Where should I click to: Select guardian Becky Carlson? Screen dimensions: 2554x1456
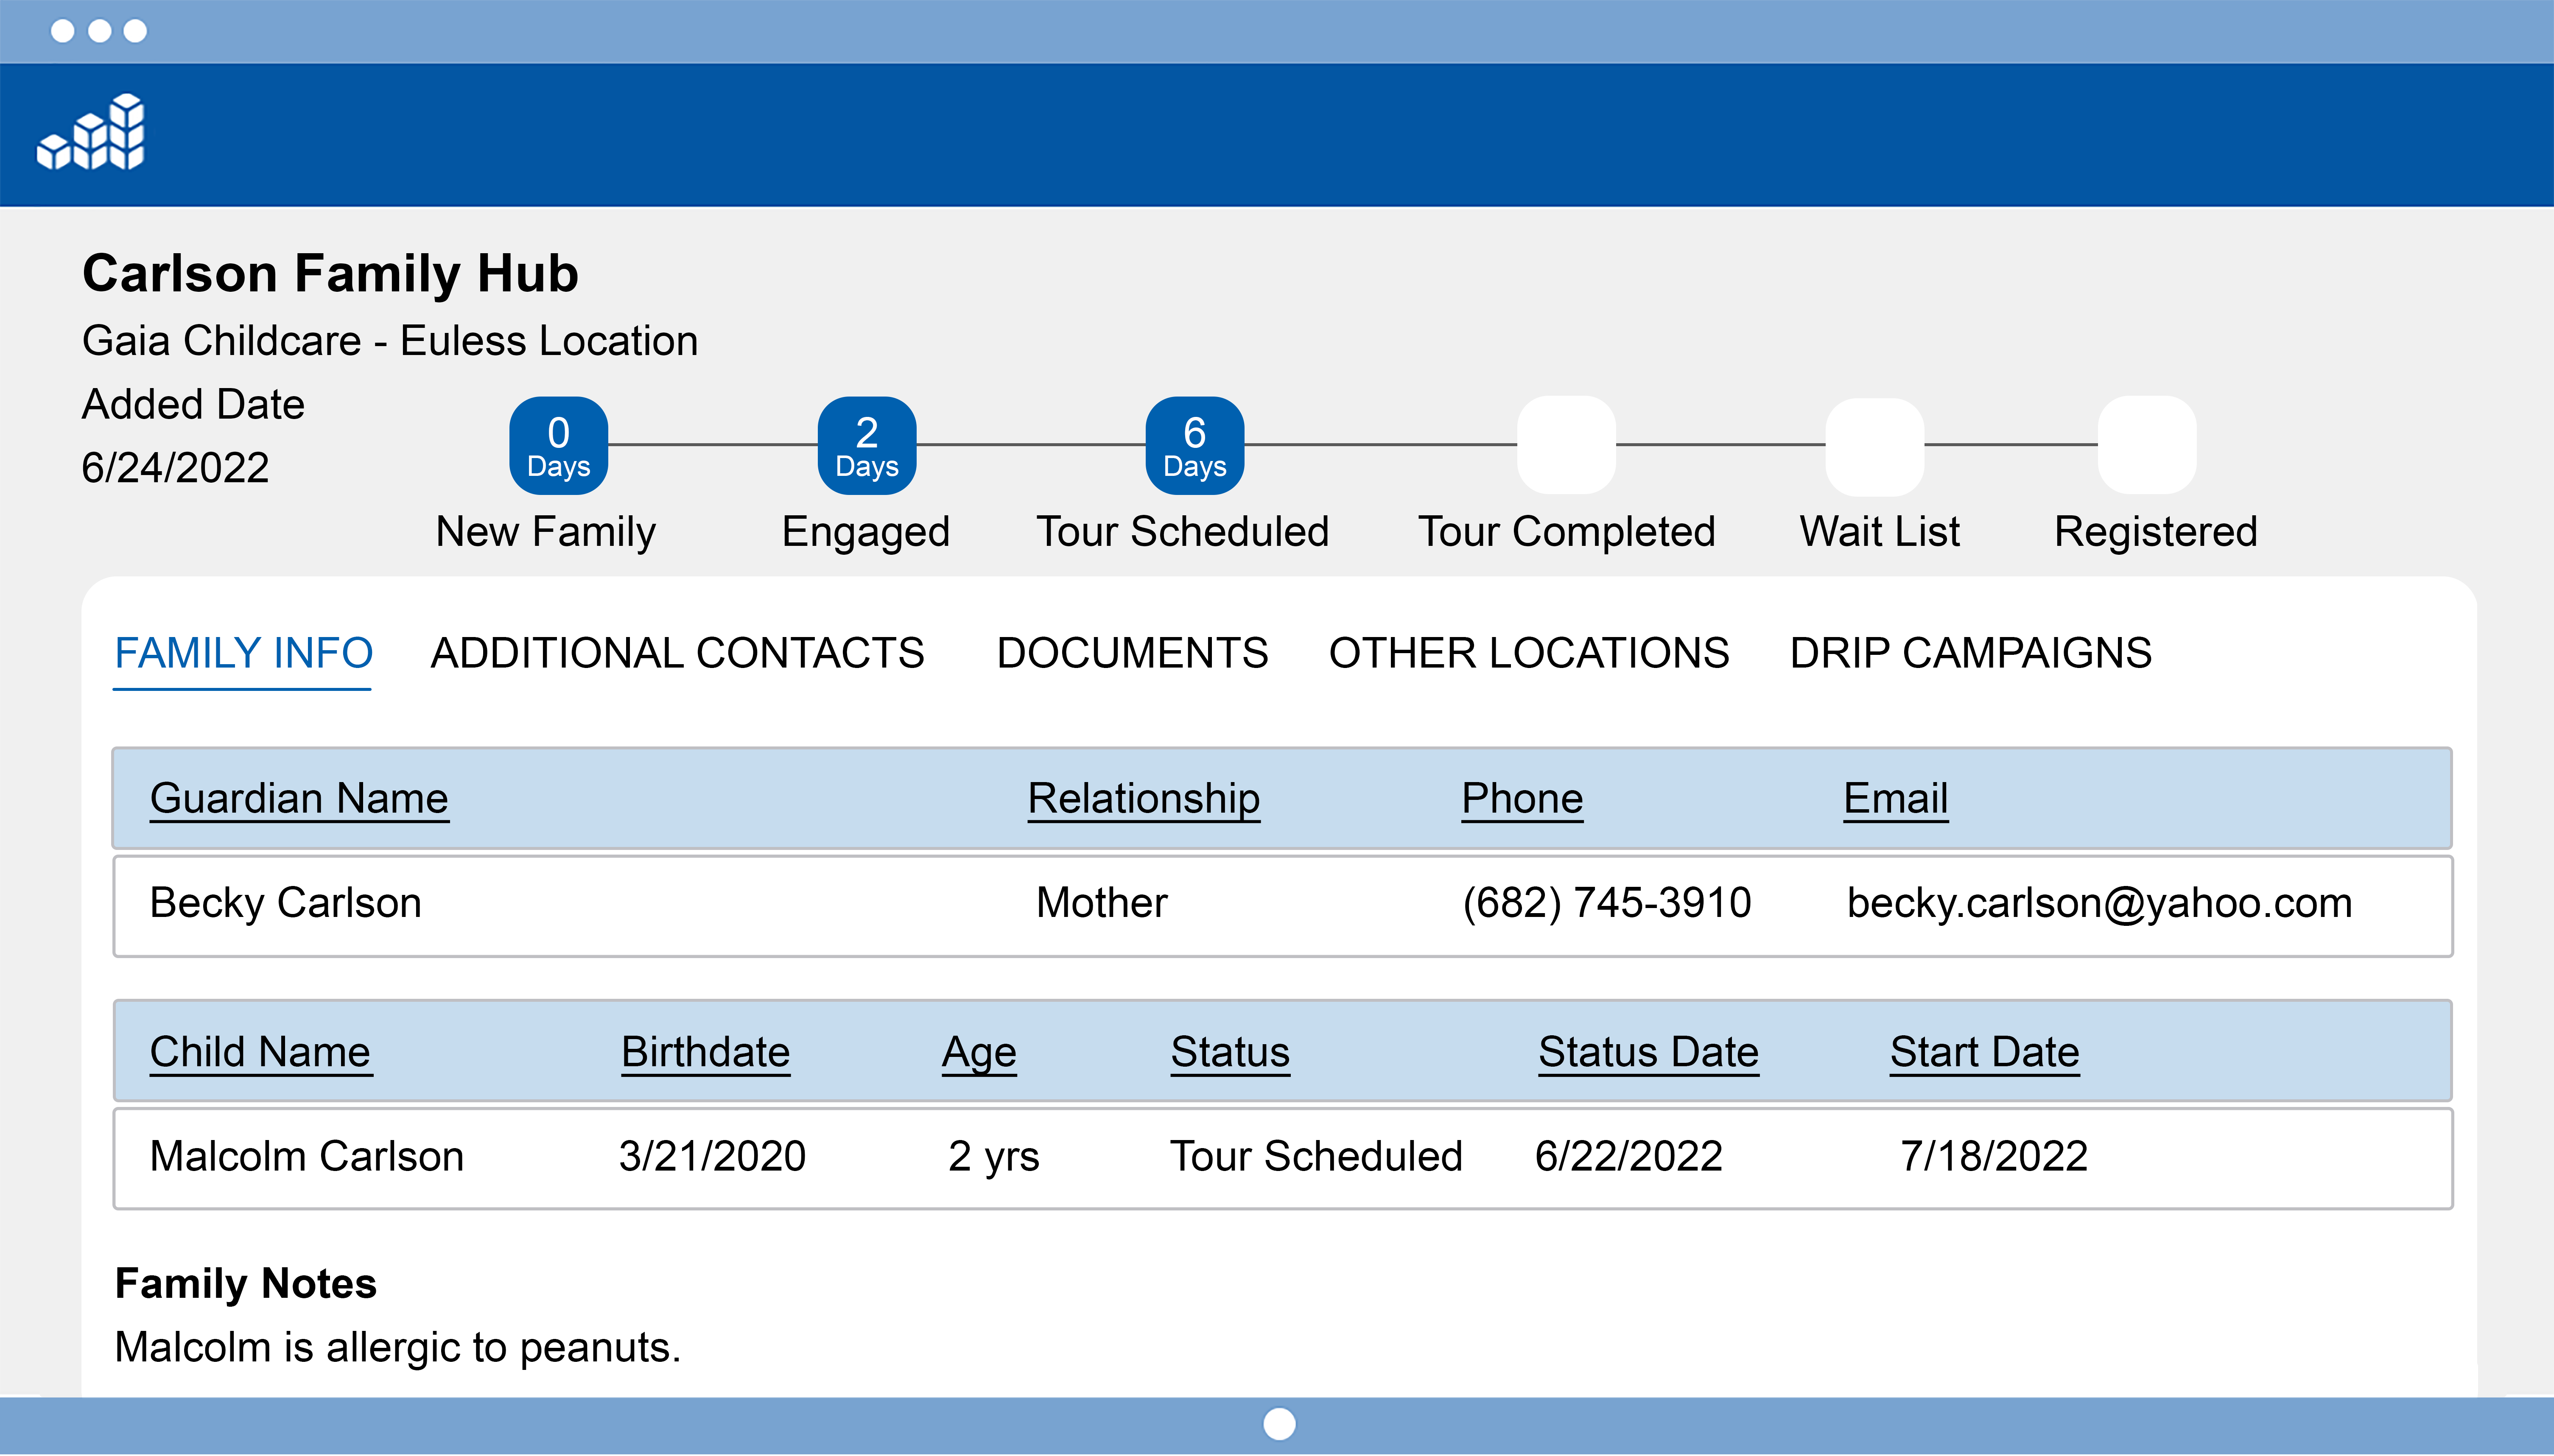pyautogui.click(x=285, y=903)
